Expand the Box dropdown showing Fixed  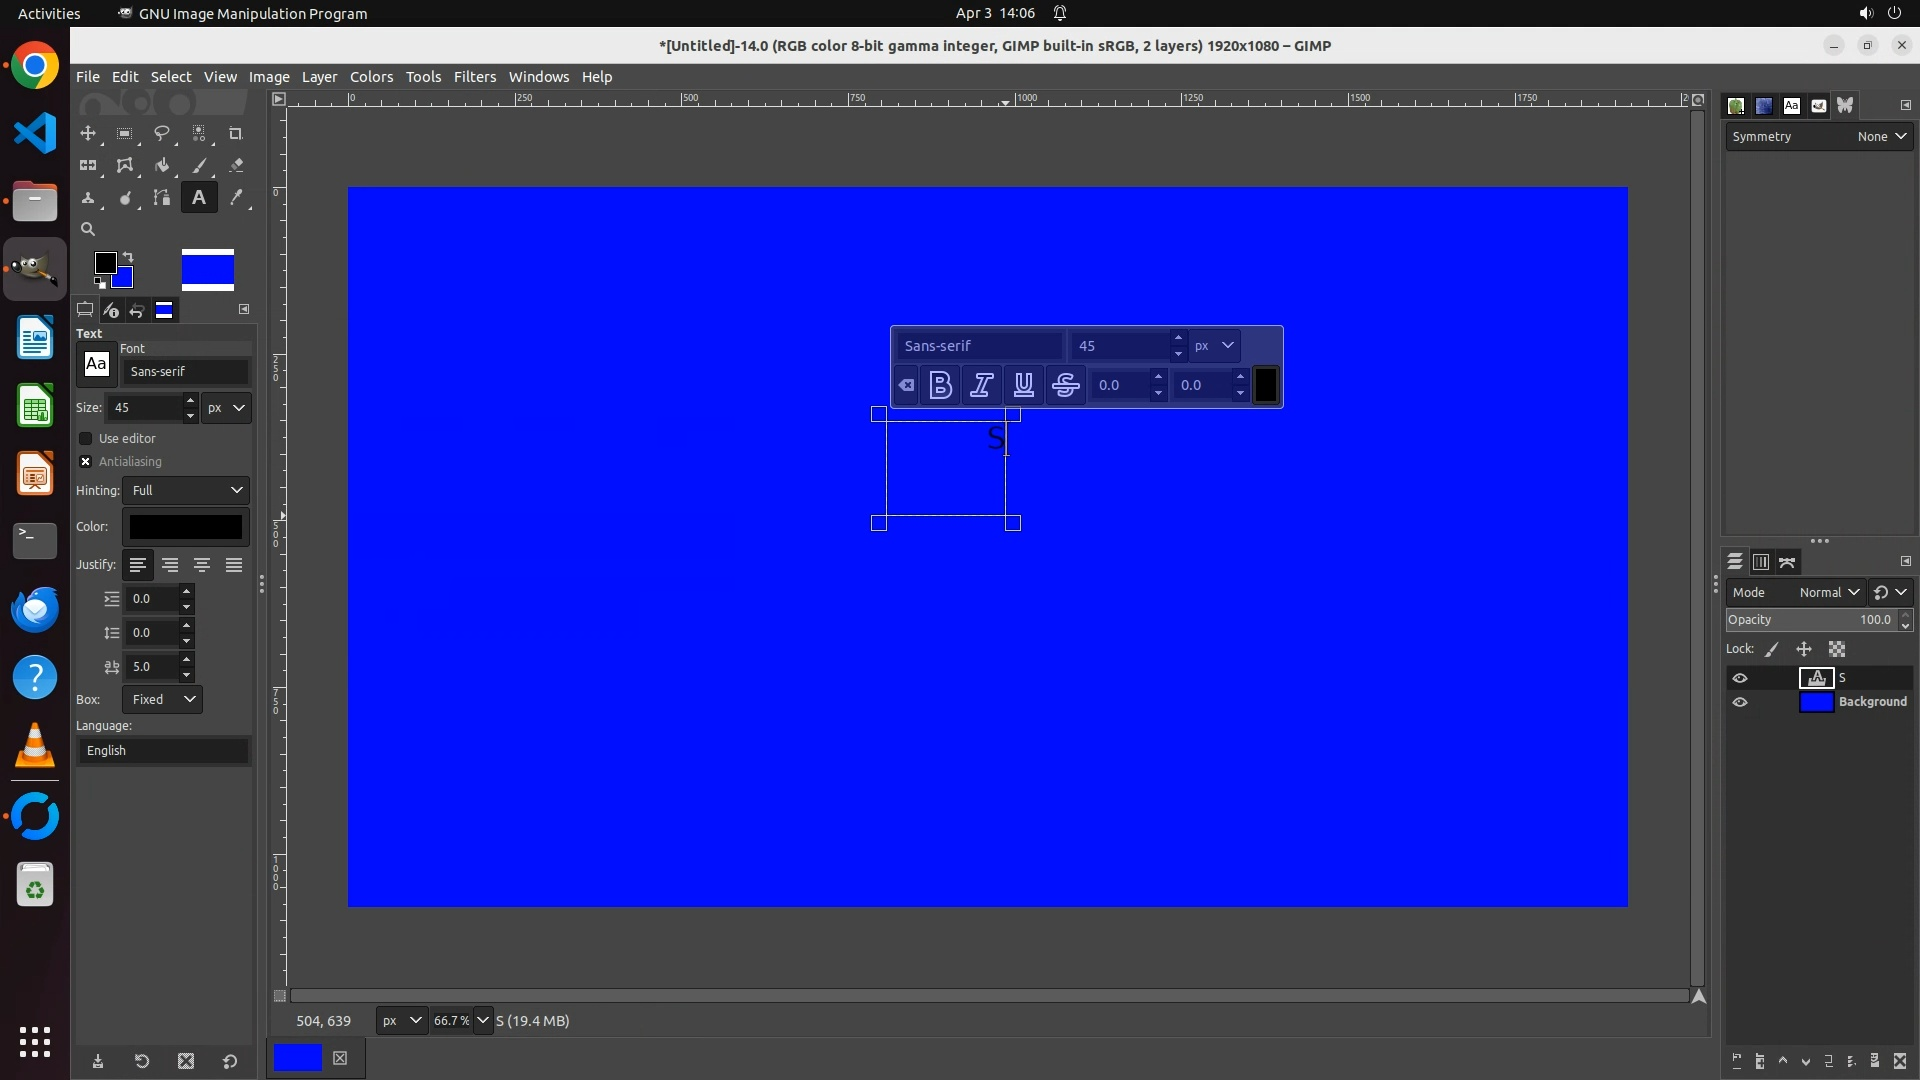point(162,699)
